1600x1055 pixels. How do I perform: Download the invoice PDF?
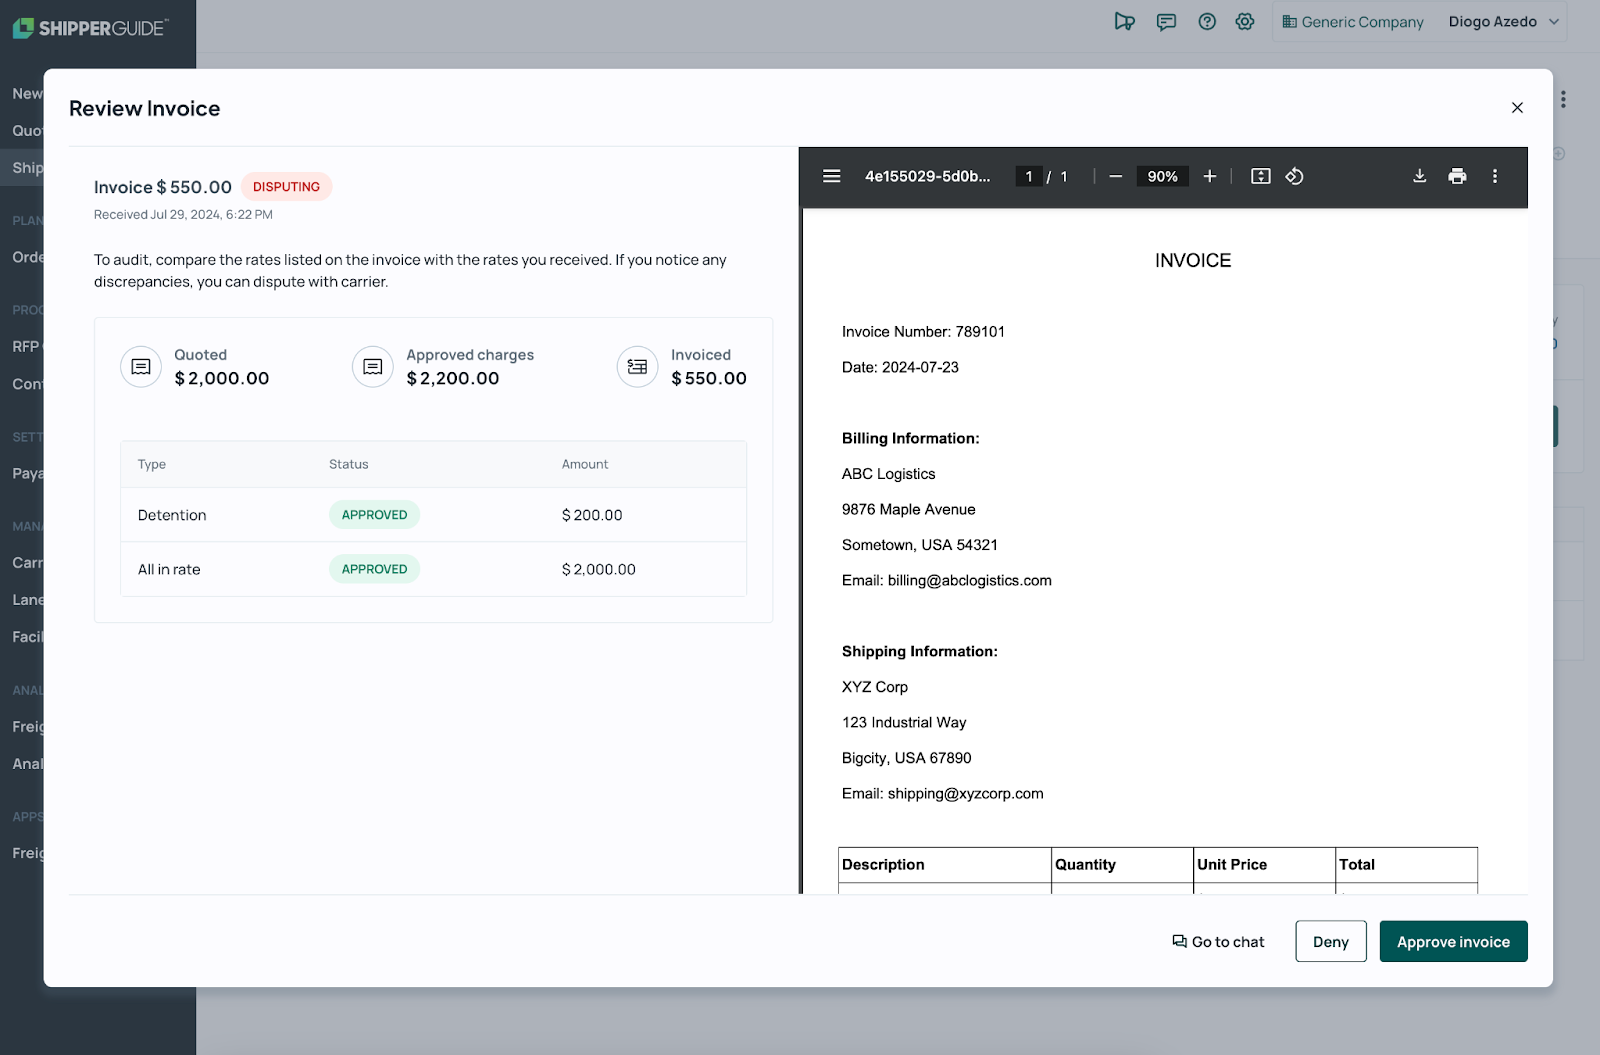(x=1419, y=176)
